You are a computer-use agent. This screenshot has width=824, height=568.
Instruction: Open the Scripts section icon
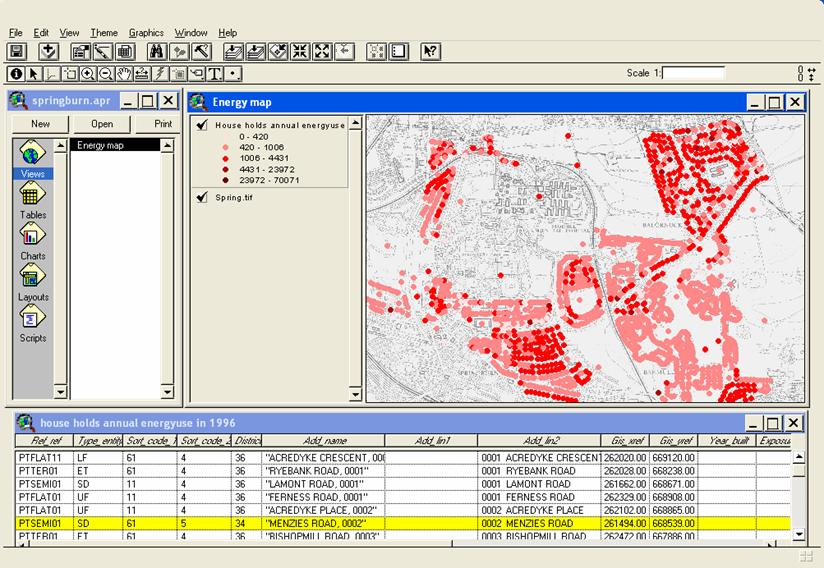coord(32,320)
